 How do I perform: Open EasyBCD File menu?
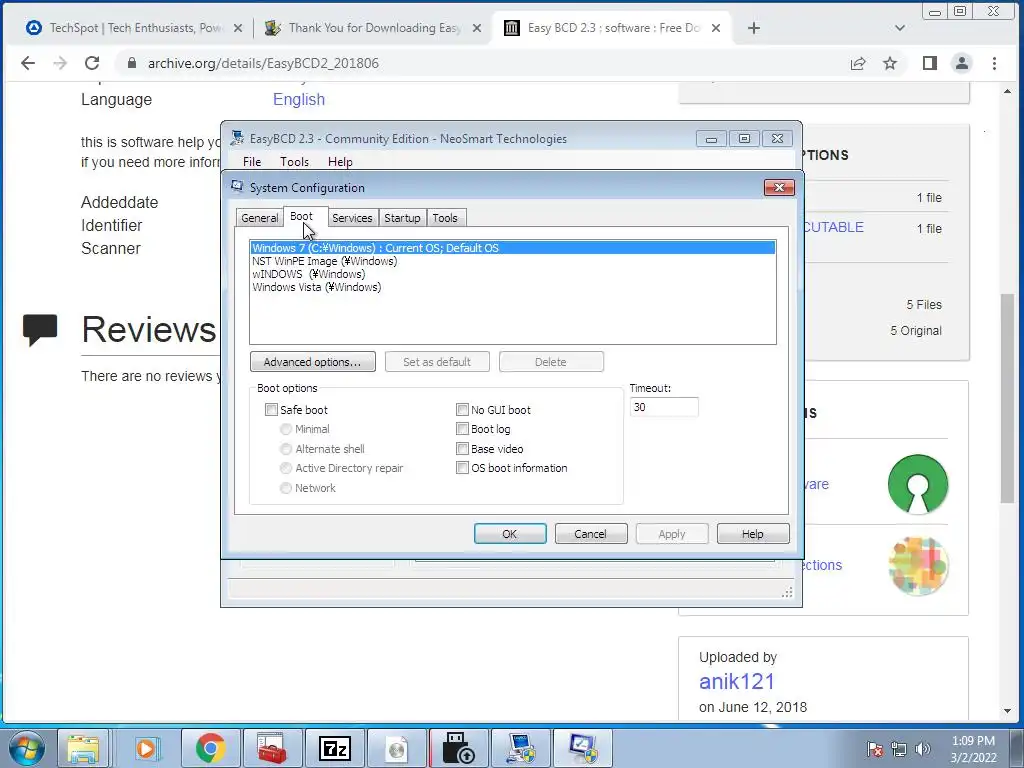[x=252, y=162]
